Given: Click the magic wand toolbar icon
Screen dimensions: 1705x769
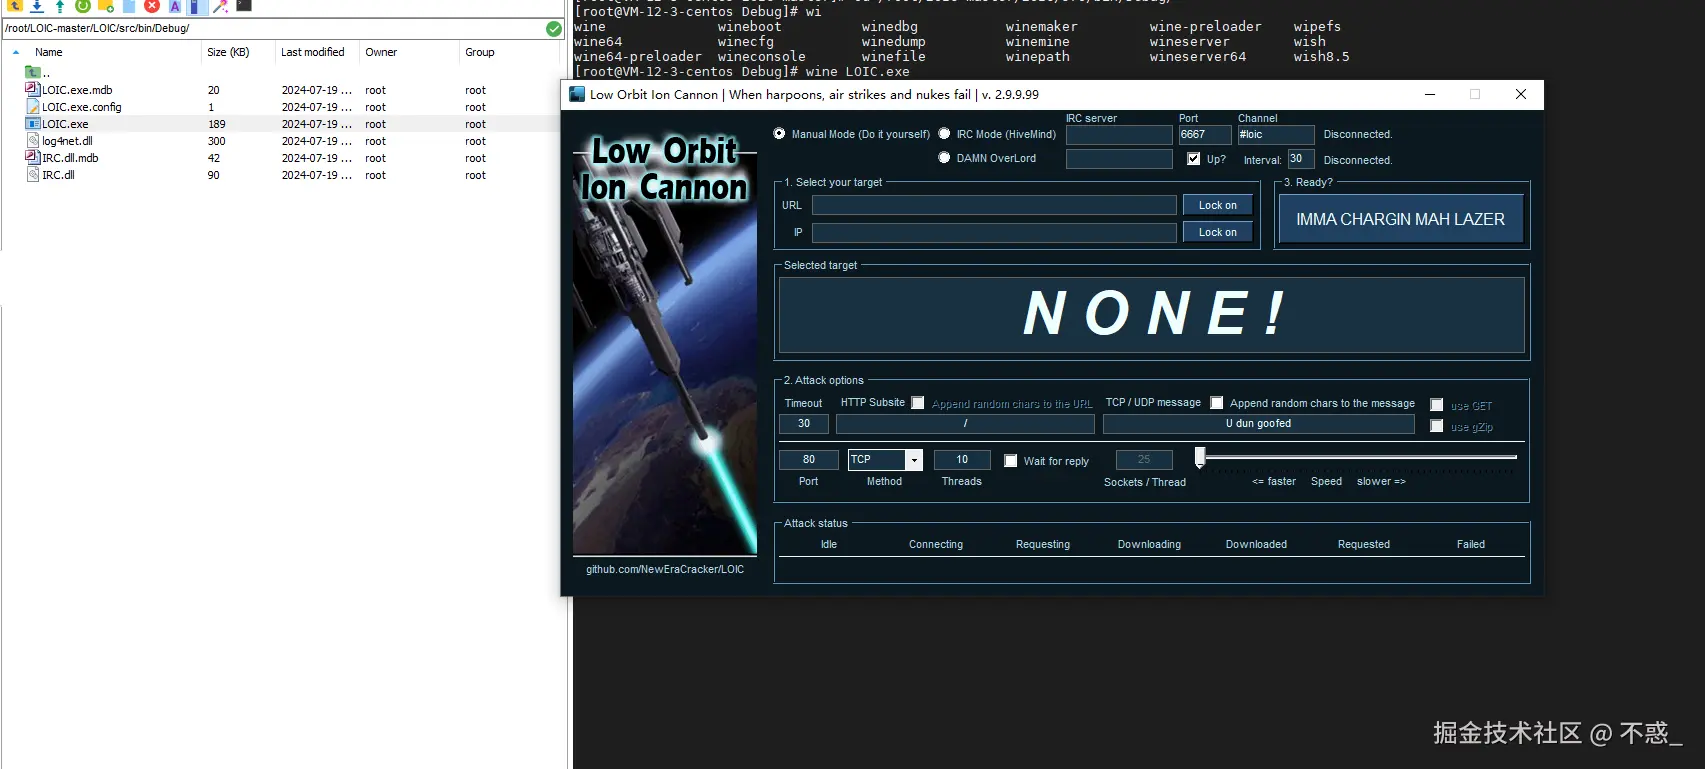Looking at the screenshot, I should 221,6.
